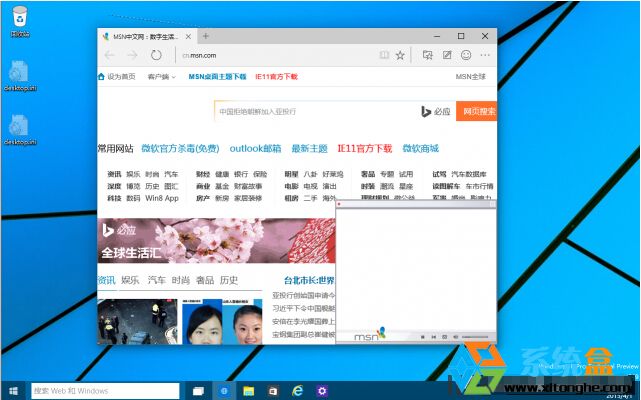The height and width of the screenshot is (400, 641).
Task: Open Settings gear on taskbar
Action: tap(322, 391)
